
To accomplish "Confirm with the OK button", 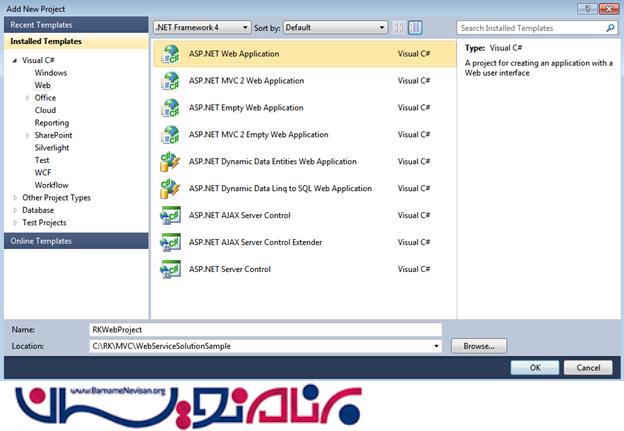I will point(535,368).
